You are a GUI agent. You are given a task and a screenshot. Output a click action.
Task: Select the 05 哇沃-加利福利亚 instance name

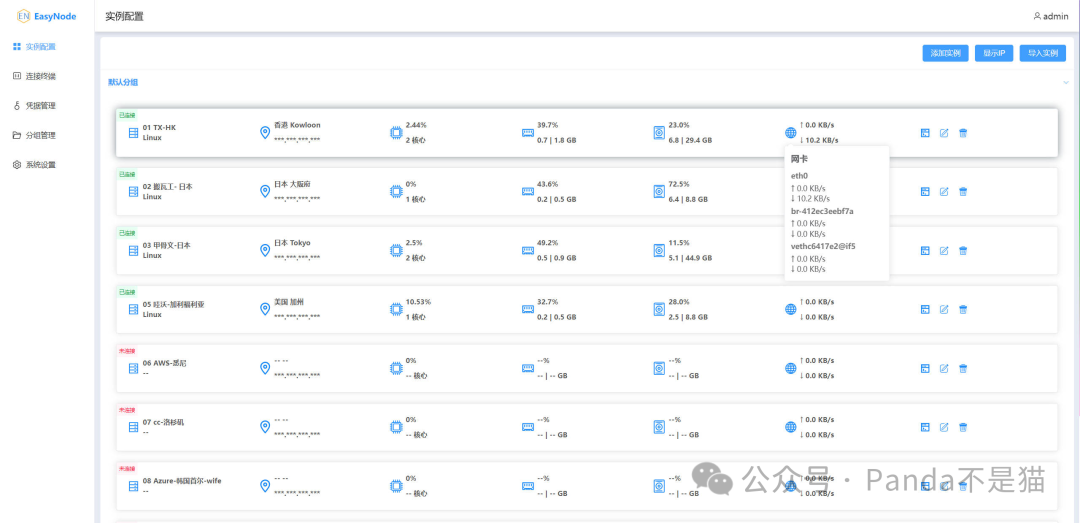pyautogui.click(x=174, y=305)
